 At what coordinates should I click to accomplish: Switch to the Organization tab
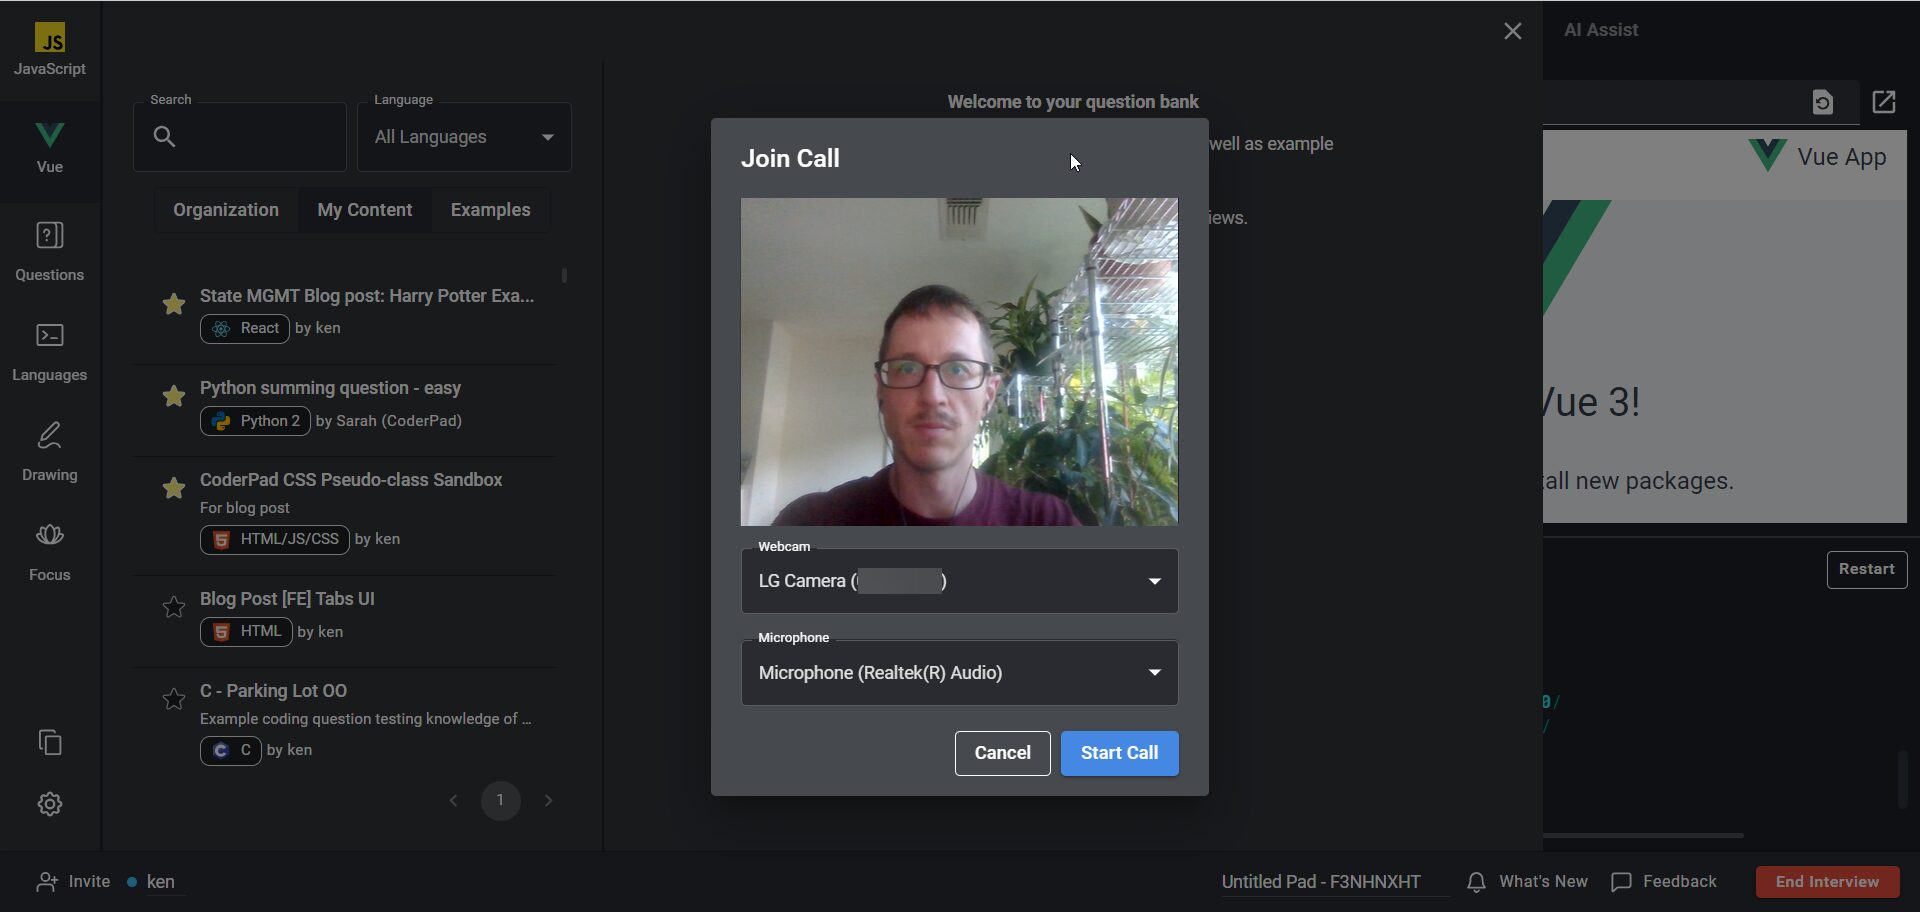click(x=226, y=210)
